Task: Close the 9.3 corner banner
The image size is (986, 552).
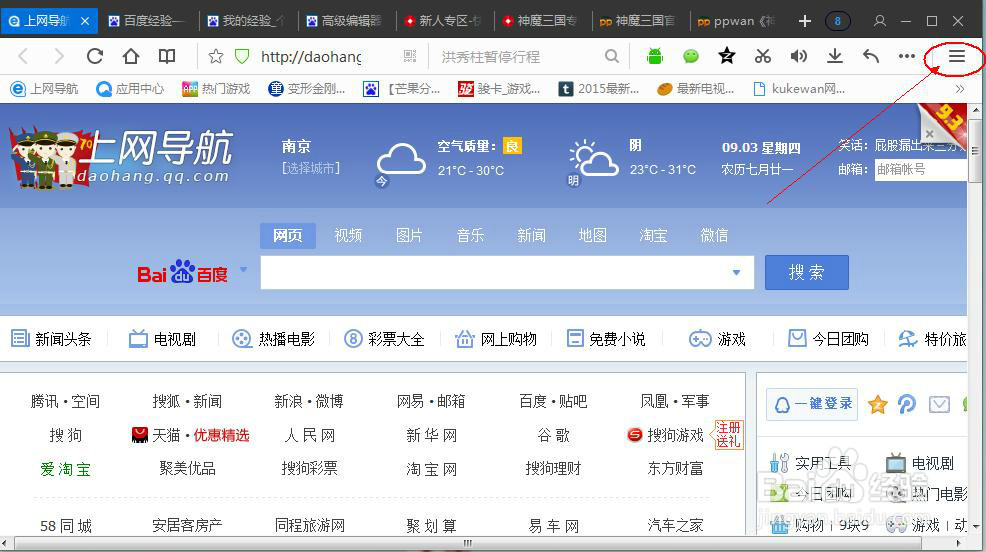Action: (929, 133)
